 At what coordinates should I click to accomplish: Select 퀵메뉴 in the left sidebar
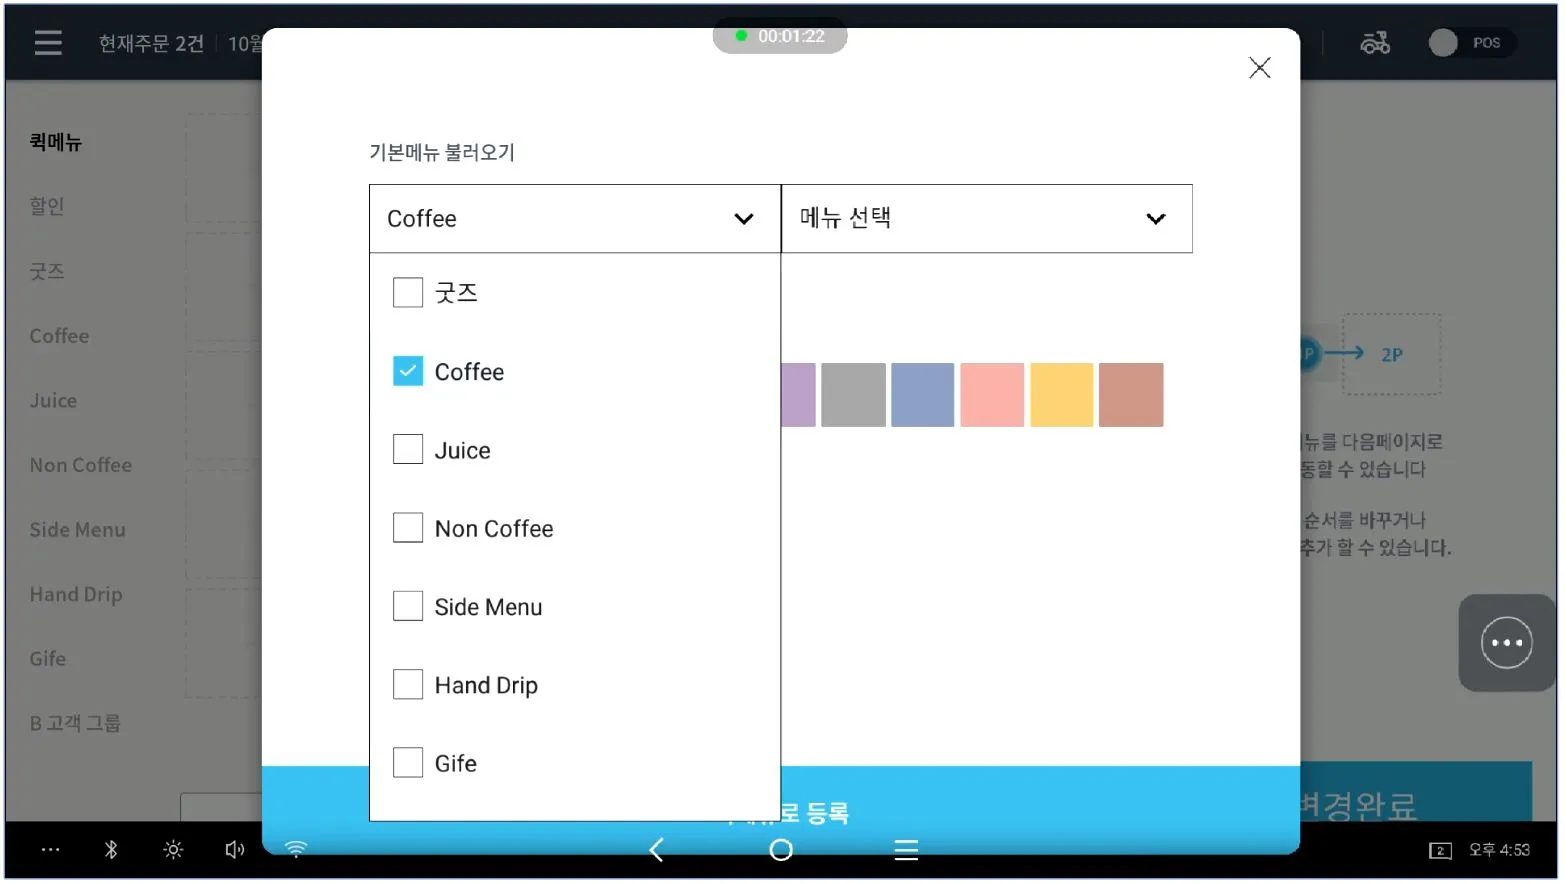pos(56,142)
